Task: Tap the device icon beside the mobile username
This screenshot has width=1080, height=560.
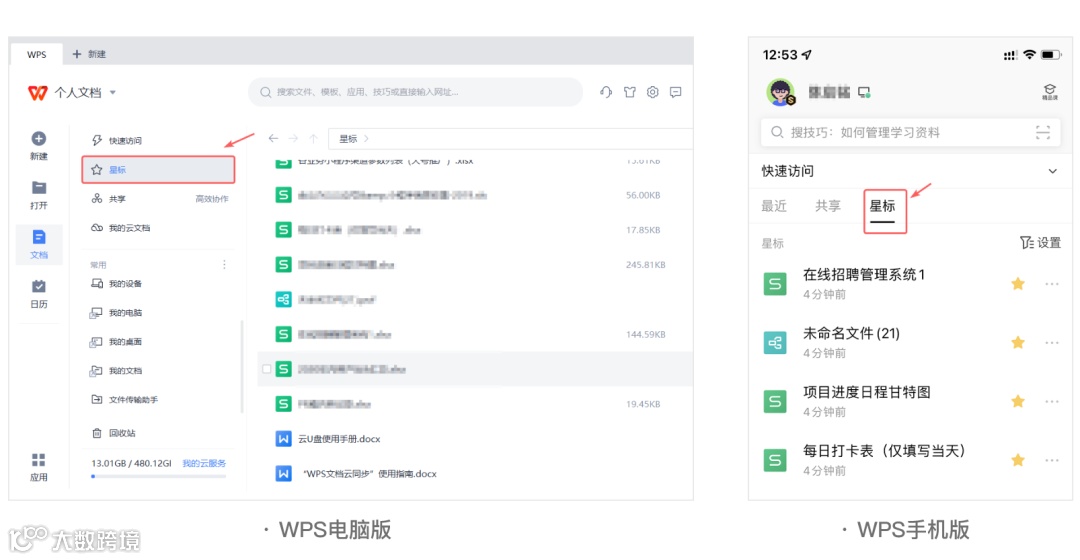Action: [864, 92]
